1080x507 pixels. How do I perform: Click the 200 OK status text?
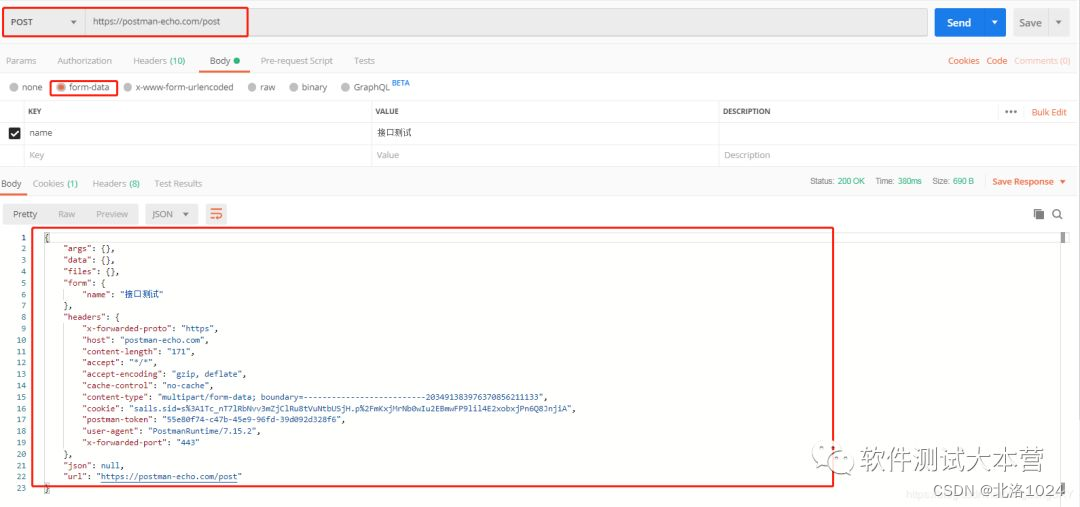(x=851, y=181)
